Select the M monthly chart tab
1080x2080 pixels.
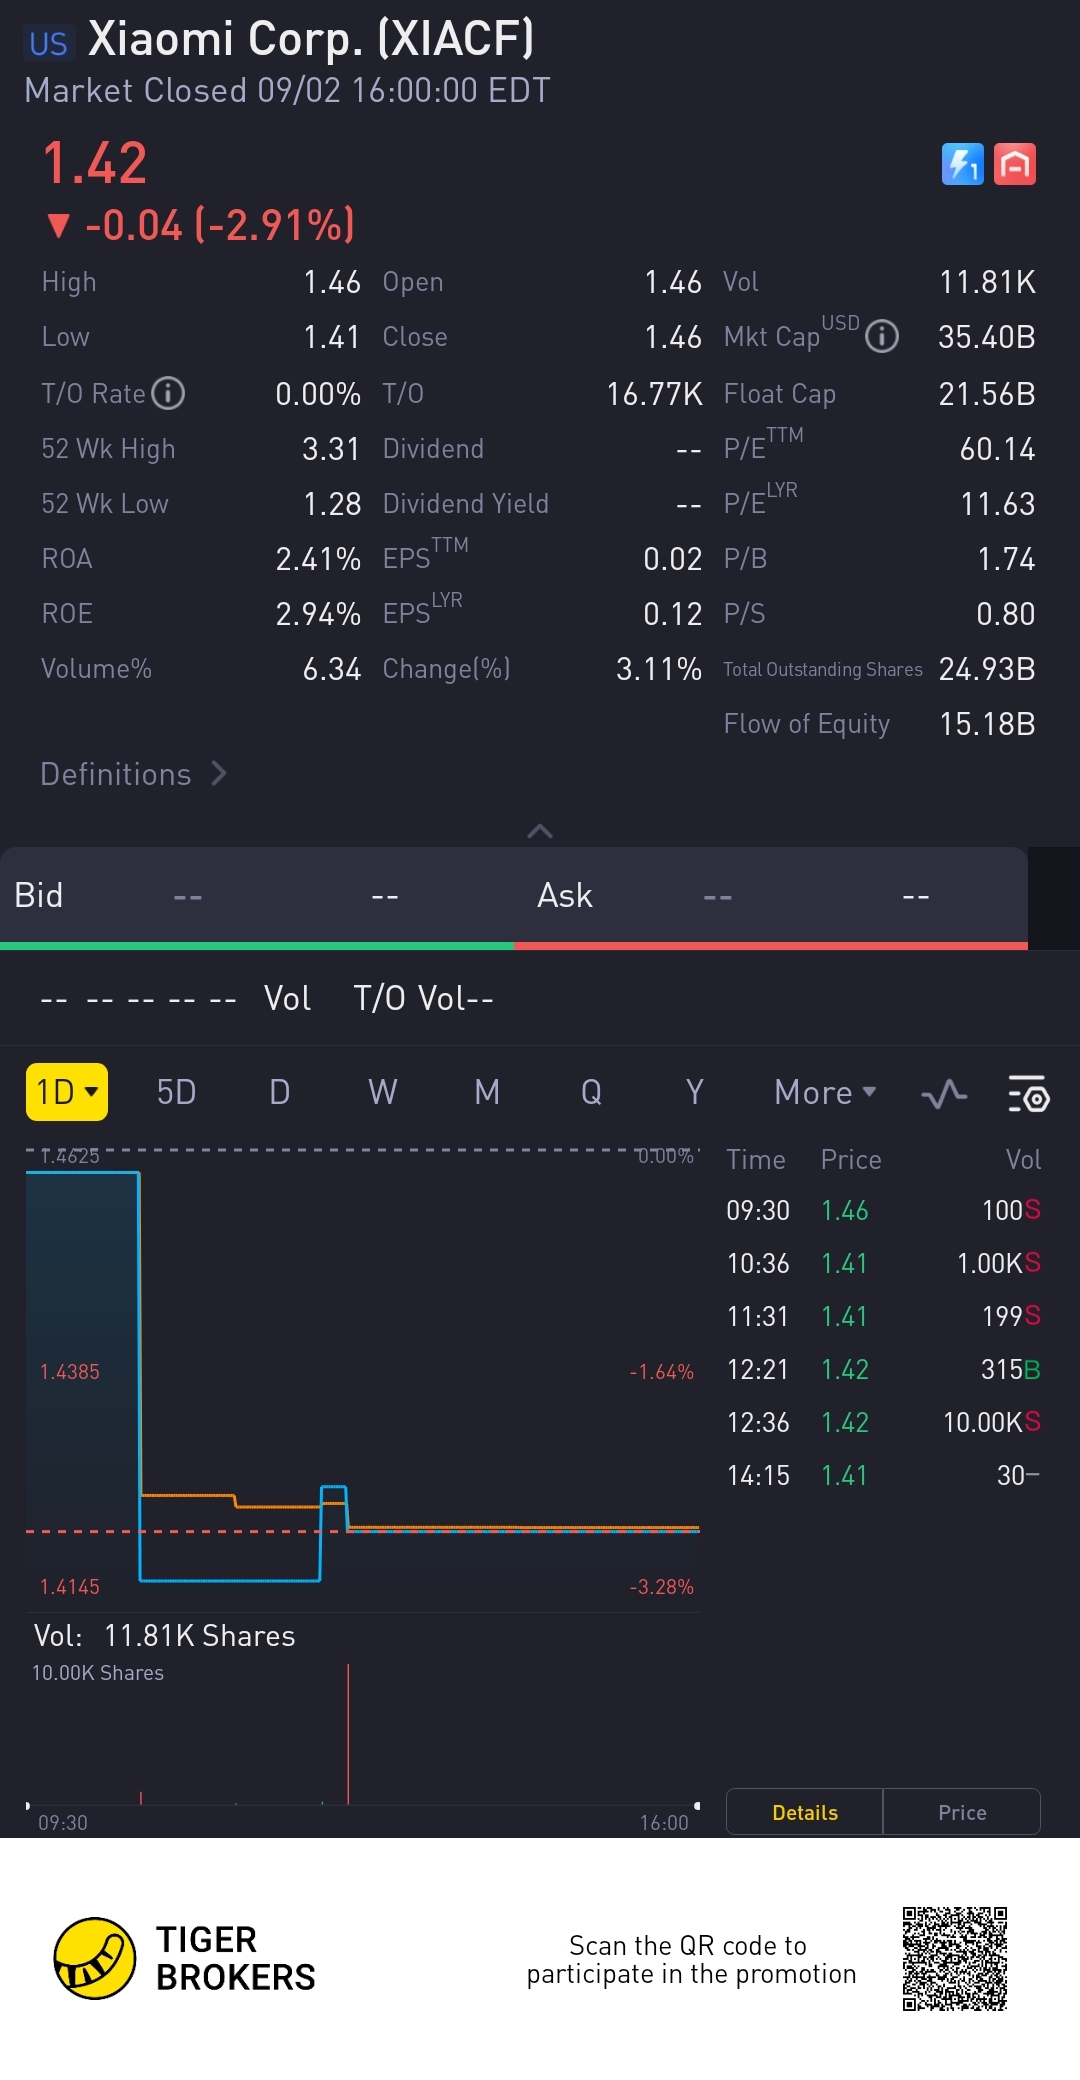click(x=487, y=1092)
